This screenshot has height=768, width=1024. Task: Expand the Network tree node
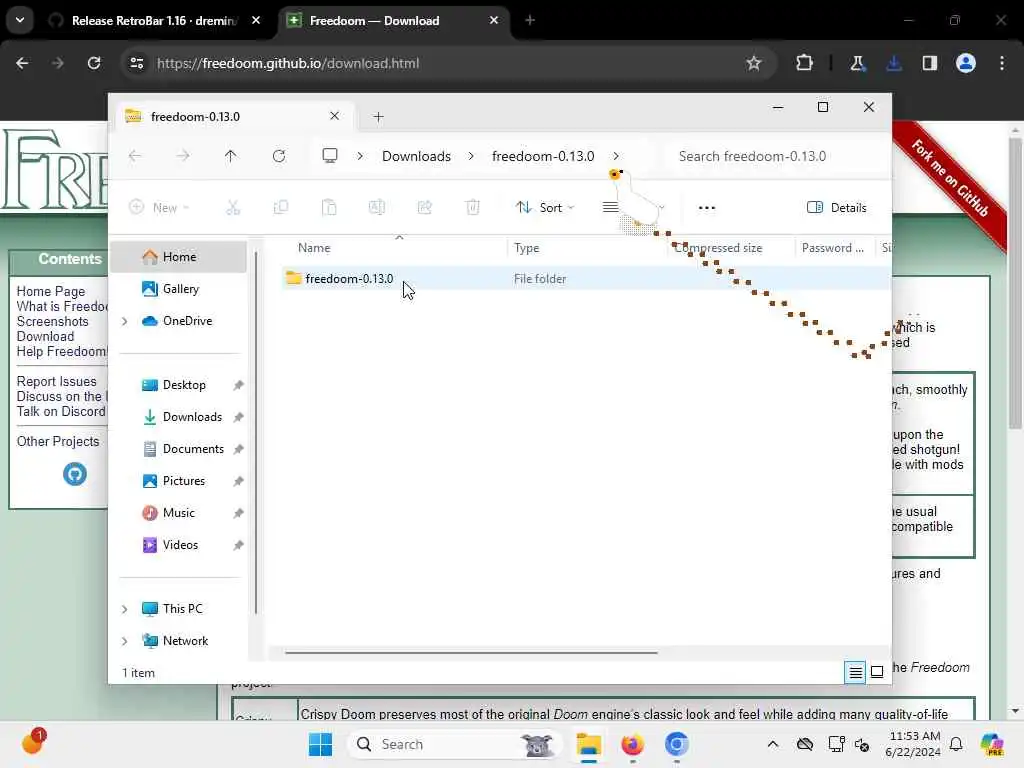125,641
